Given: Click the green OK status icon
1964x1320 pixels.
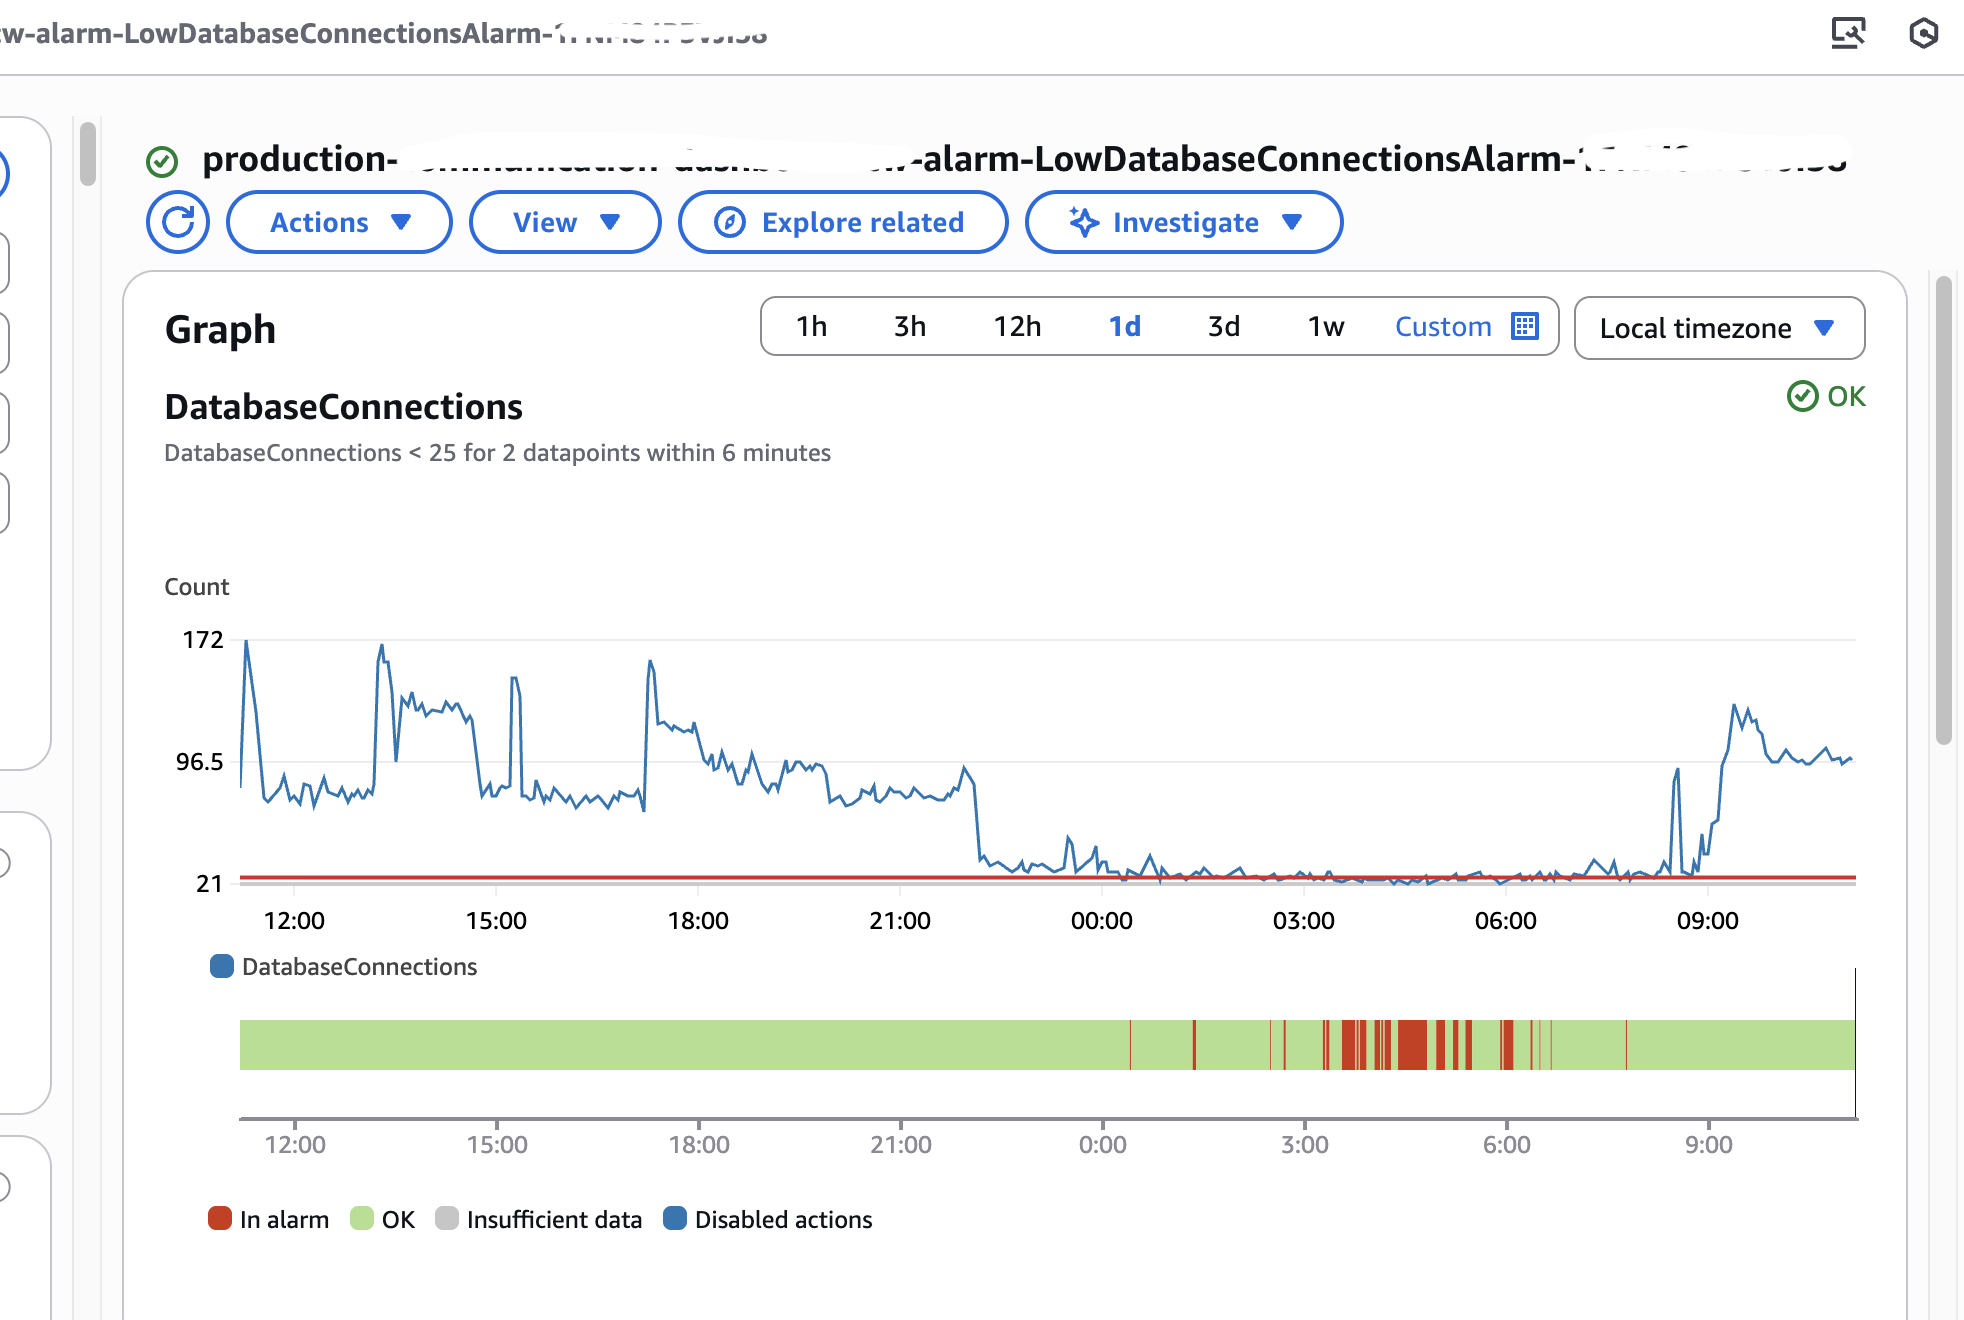Looking at the screenshot, I should 1802,395.
